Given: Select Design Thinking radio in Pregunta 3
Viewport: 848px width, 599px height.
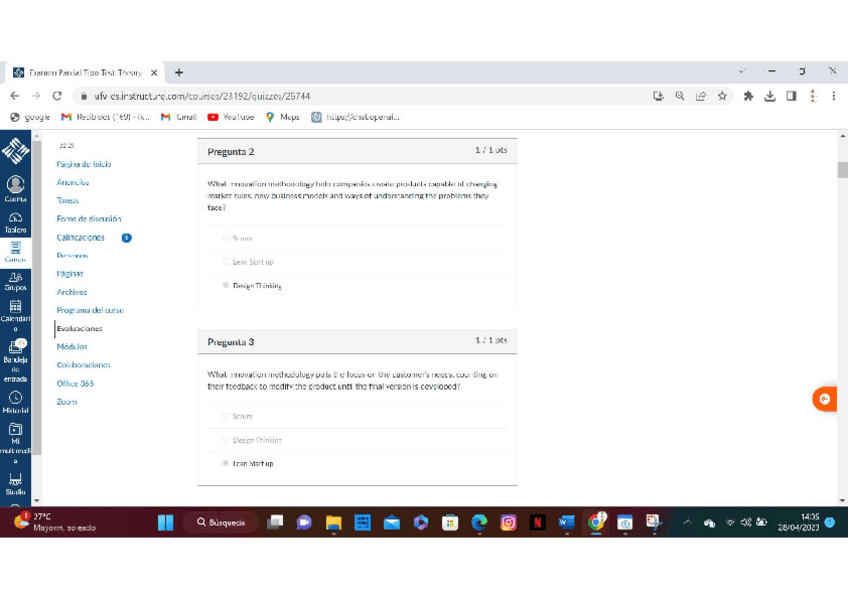Looking at the screenshot, I should point(226,440).
